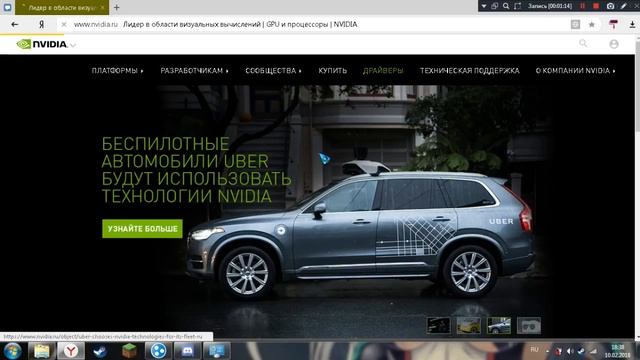Open the NVIDIA user account icon
The height and width of the screenshot is (360, 640).
click(614, 44)
